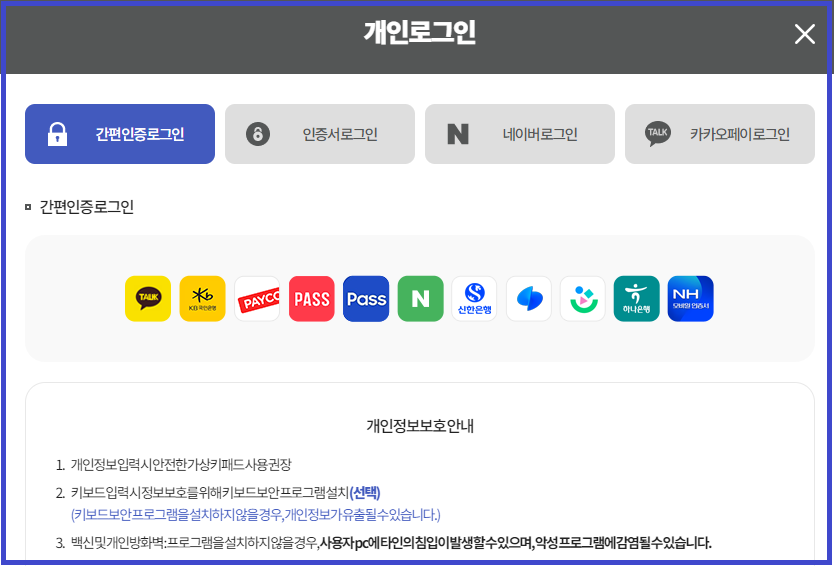Click the bold blue (선택) text
Image resolution: width=834 pixels, height=566 pixels.
(x=365, y=493)
